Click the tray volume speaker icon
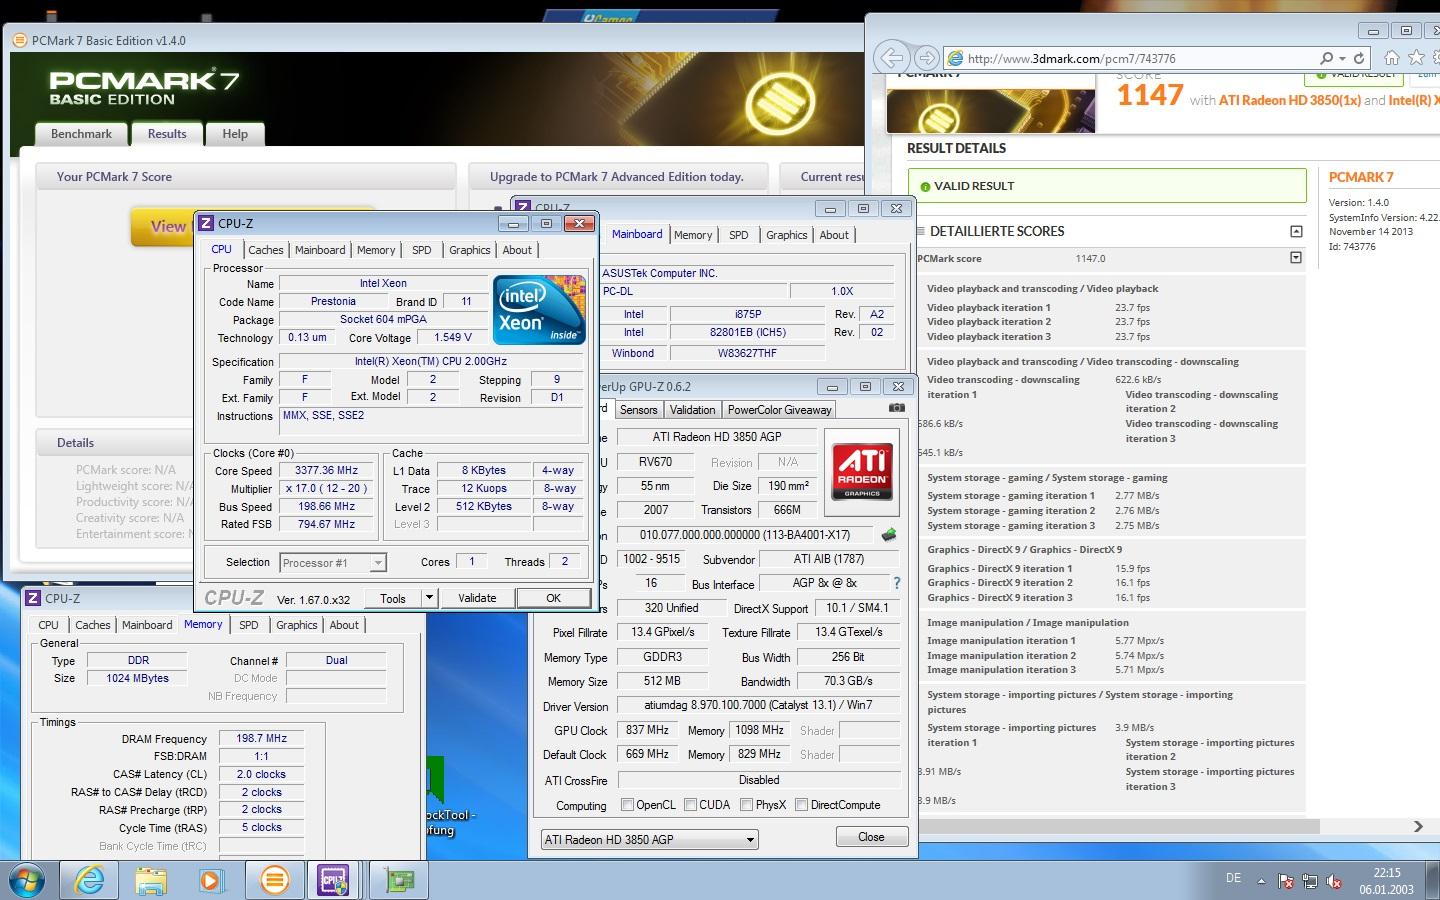Screen dimensions: 1440x900 tap(1333, 881)
